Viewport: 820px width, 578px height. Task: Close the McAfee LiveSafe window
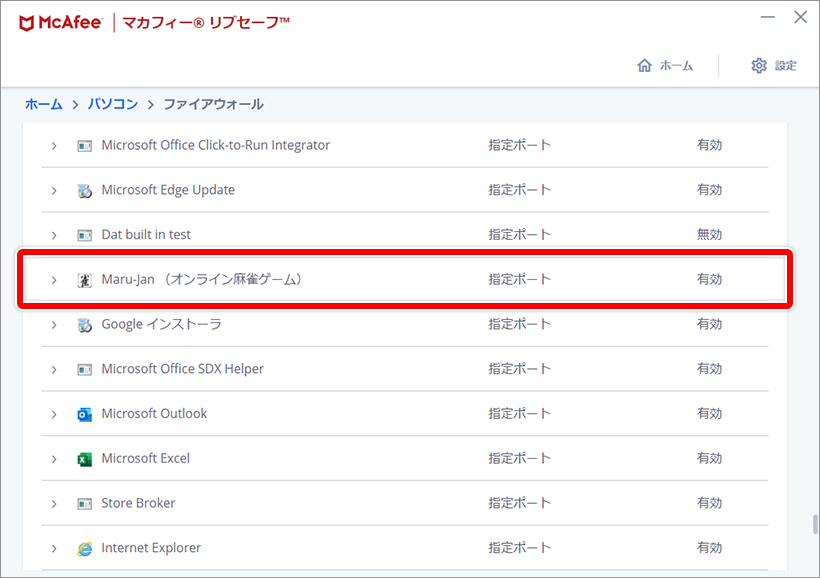[x=800, y=17]
